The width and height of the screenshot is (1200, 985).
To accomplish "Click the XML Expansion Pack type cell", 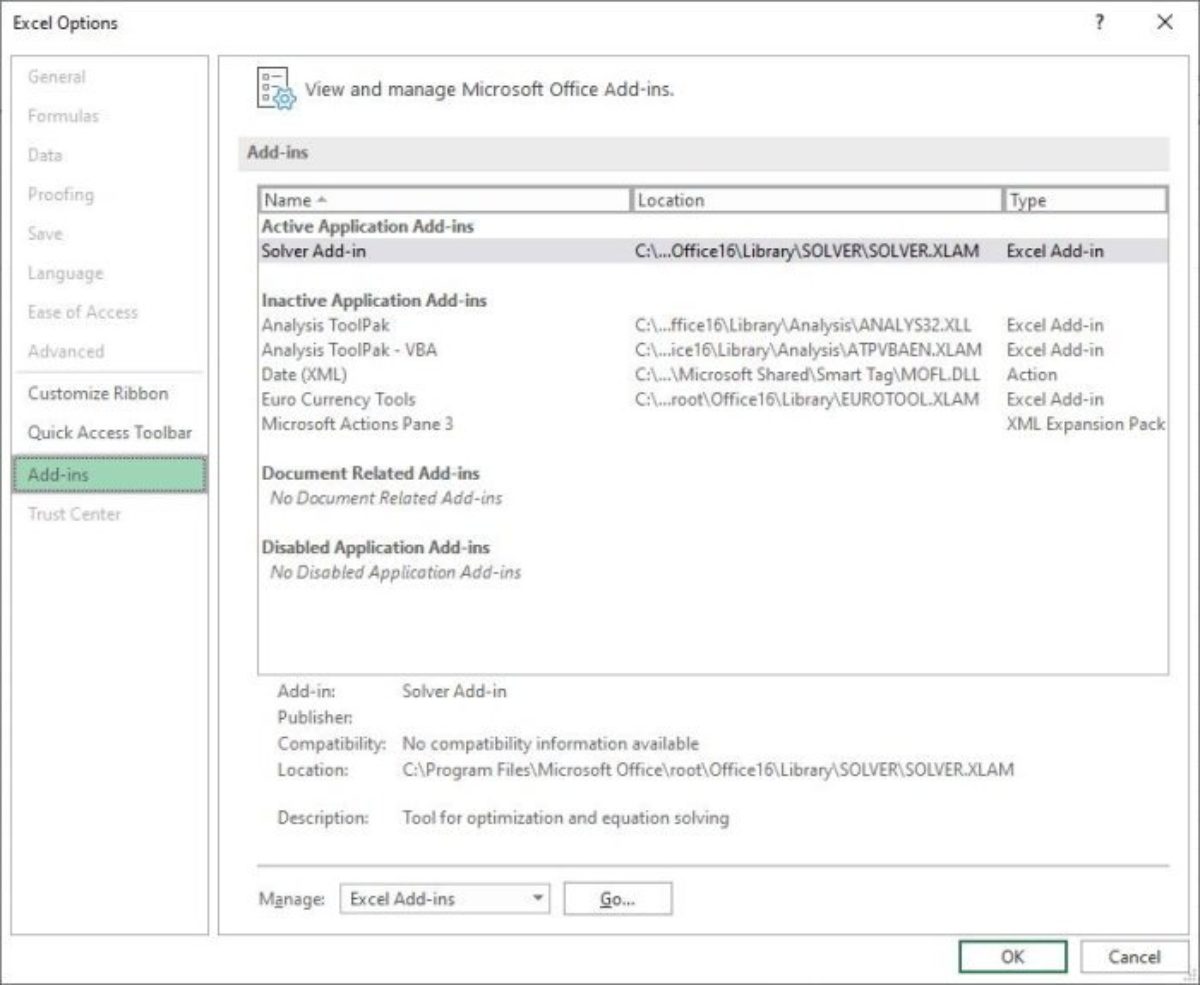I will click(1086, 424).
